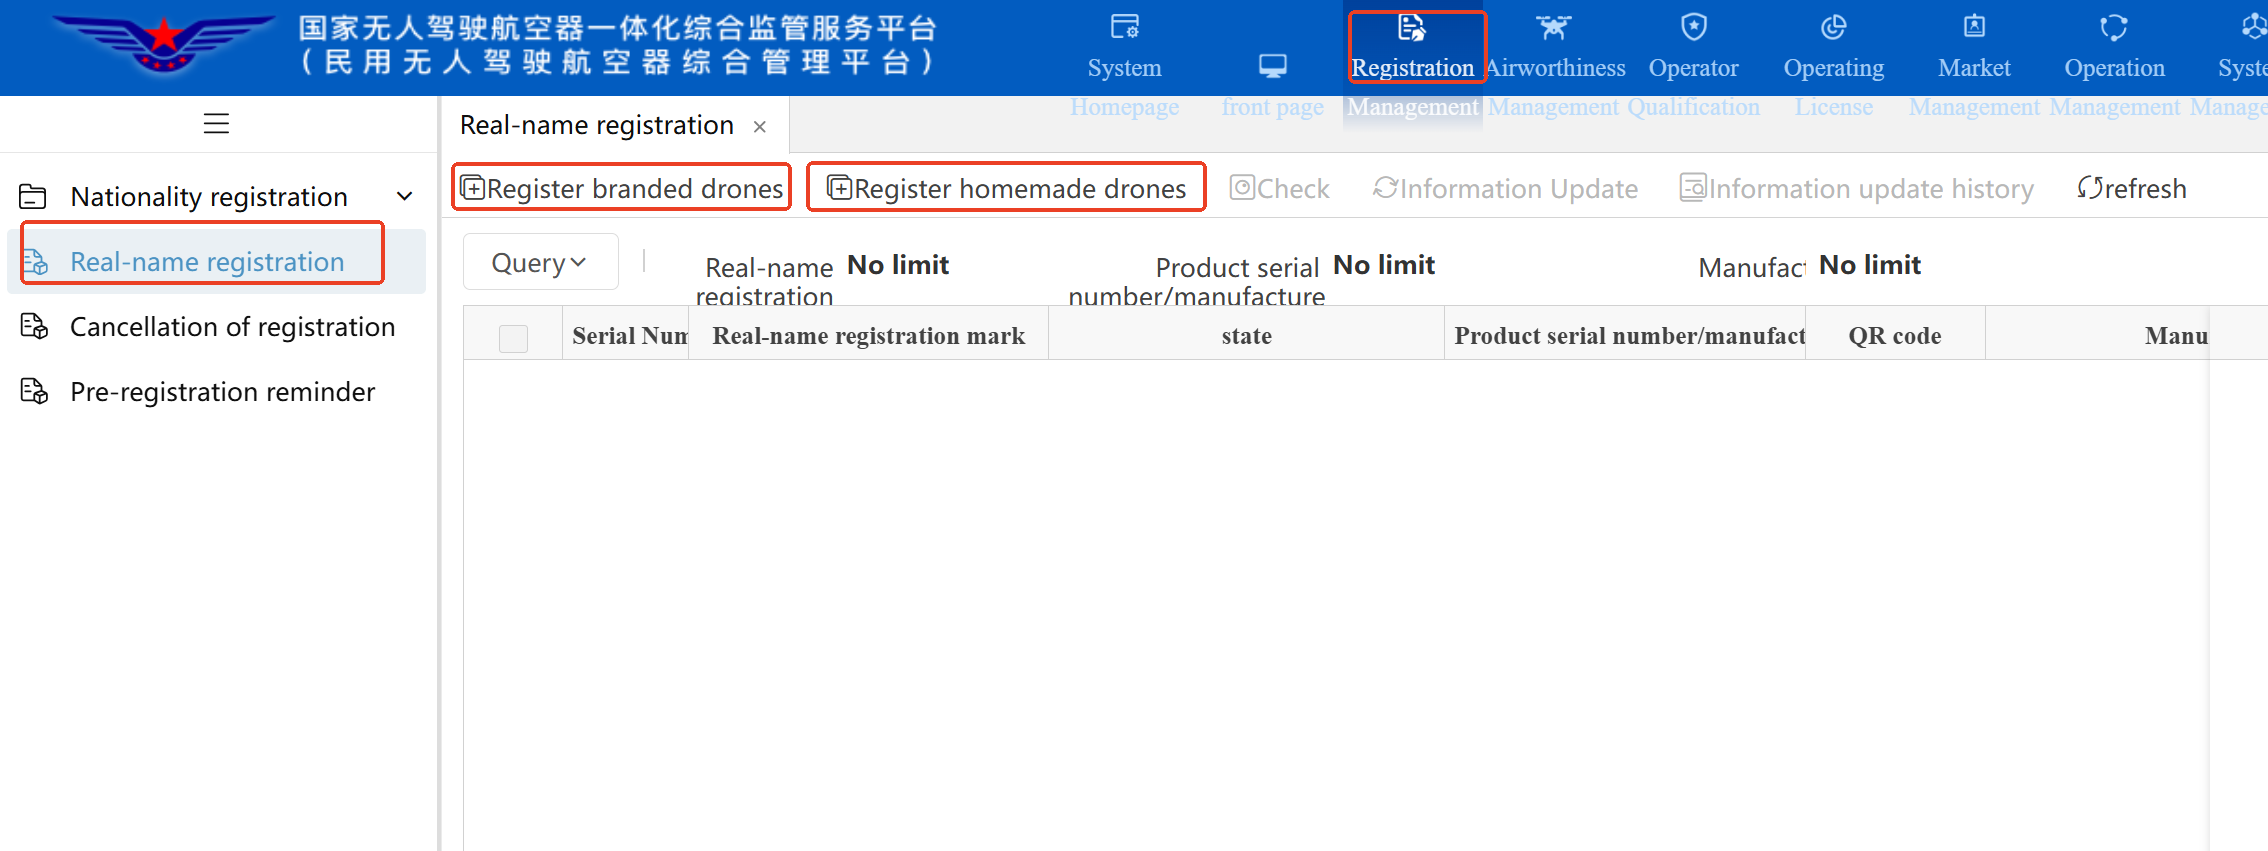Click the Airworthiness Management menu label
The height and width of the screenshot is (851, 2268).
point(1554,87)
